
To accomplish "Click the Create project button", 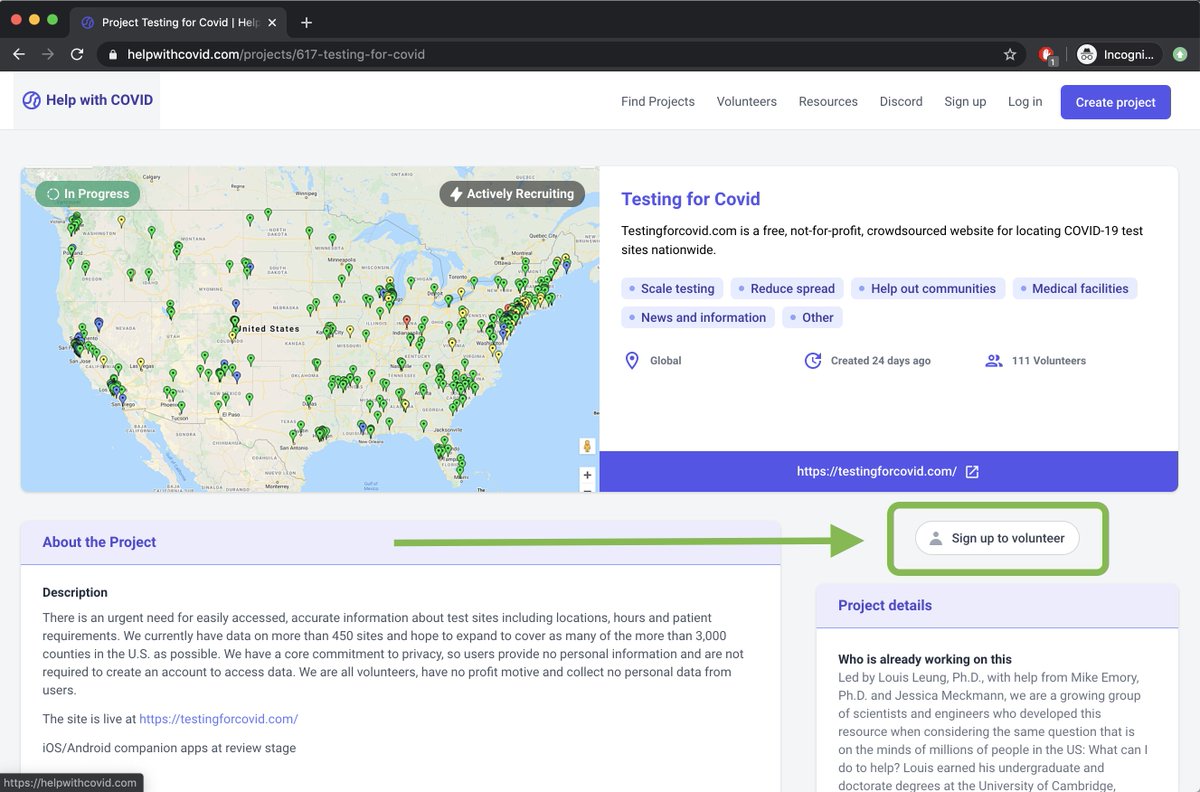I will 1116,102.
